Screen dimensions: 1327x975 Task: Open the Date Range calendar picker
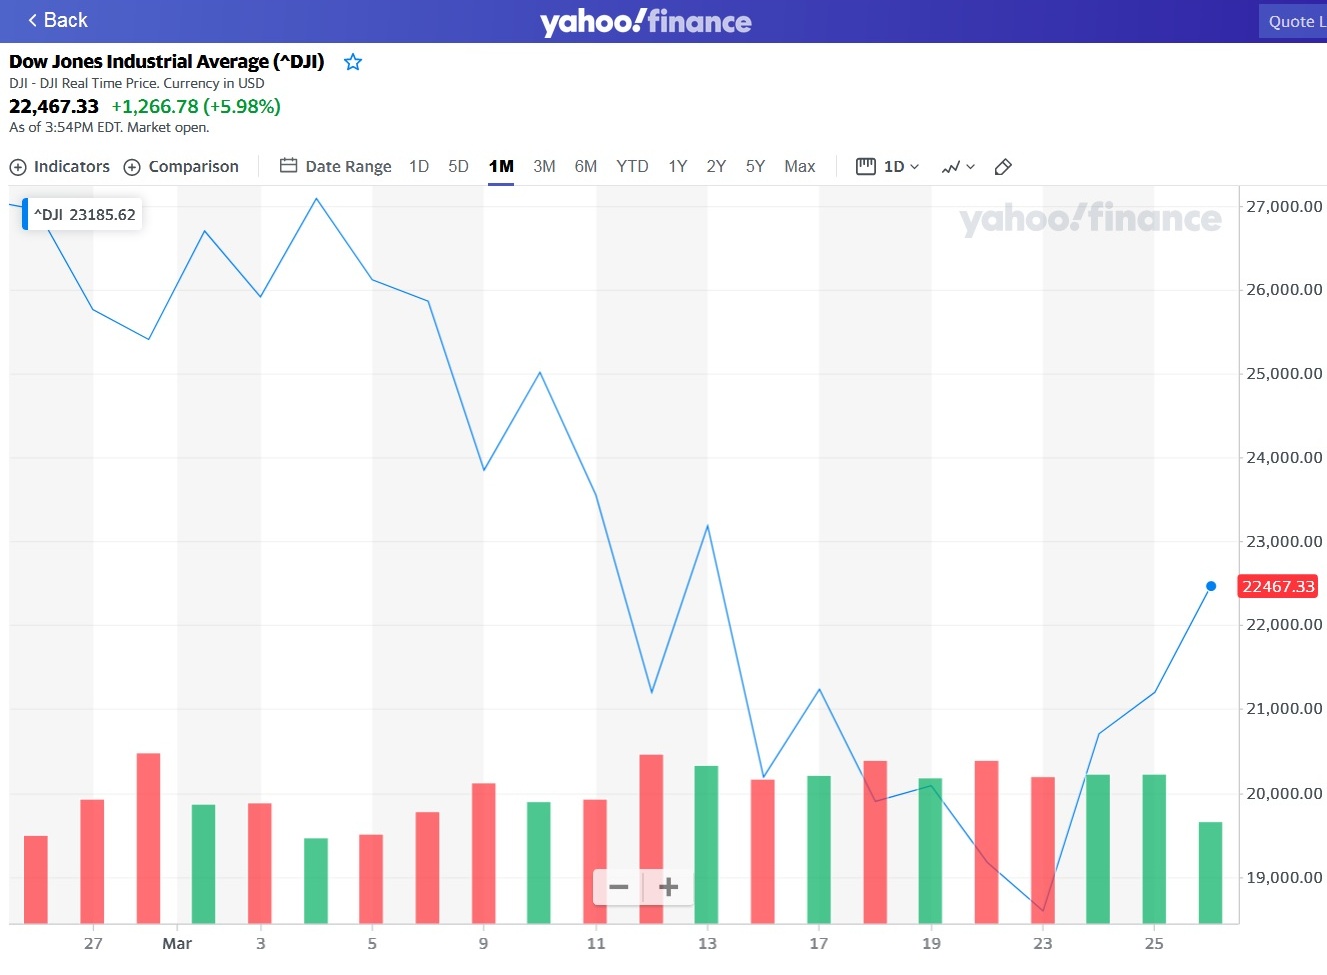coord(335,167)
